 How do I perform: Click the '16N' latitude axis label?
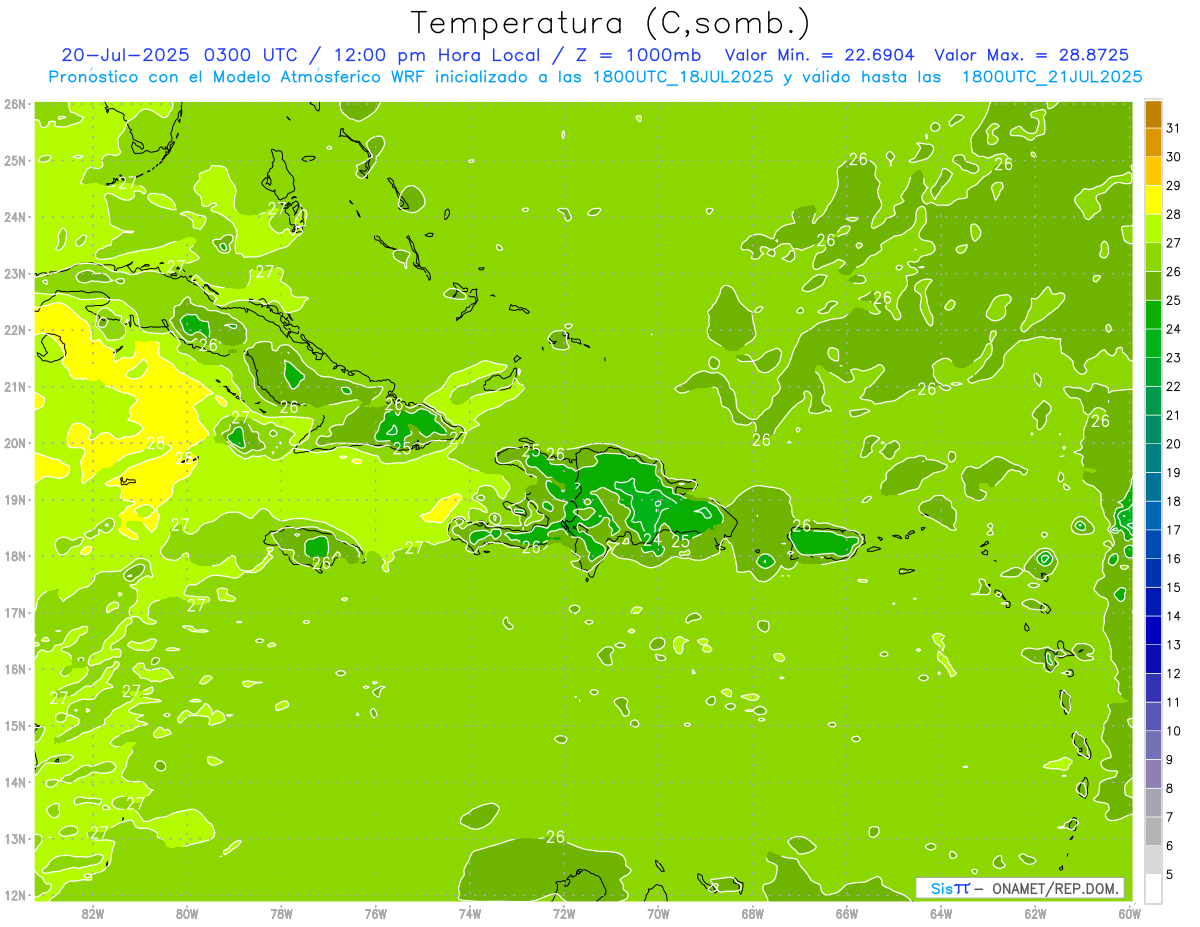pyautogui.click(x=15, y=669)
